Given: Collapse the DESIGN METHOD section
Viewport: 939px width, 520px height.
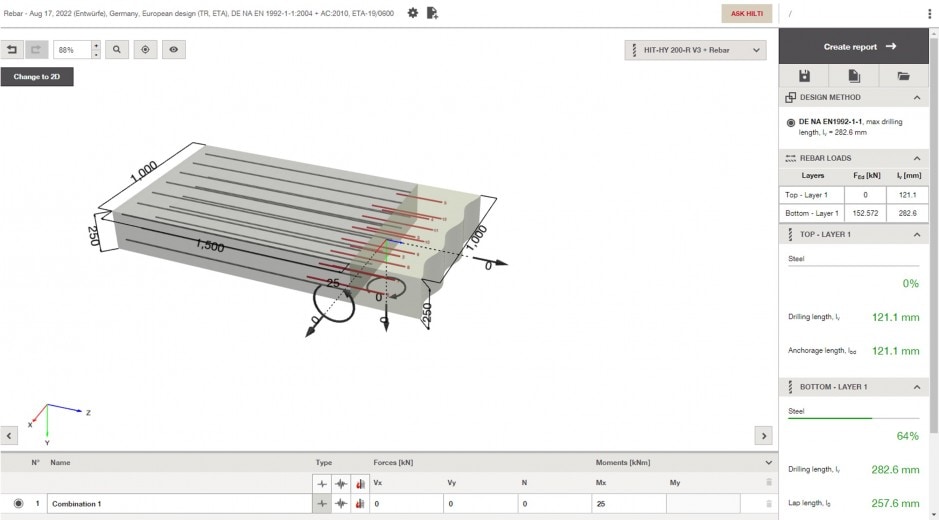Looking at the screenshot, I should [917, 98].
